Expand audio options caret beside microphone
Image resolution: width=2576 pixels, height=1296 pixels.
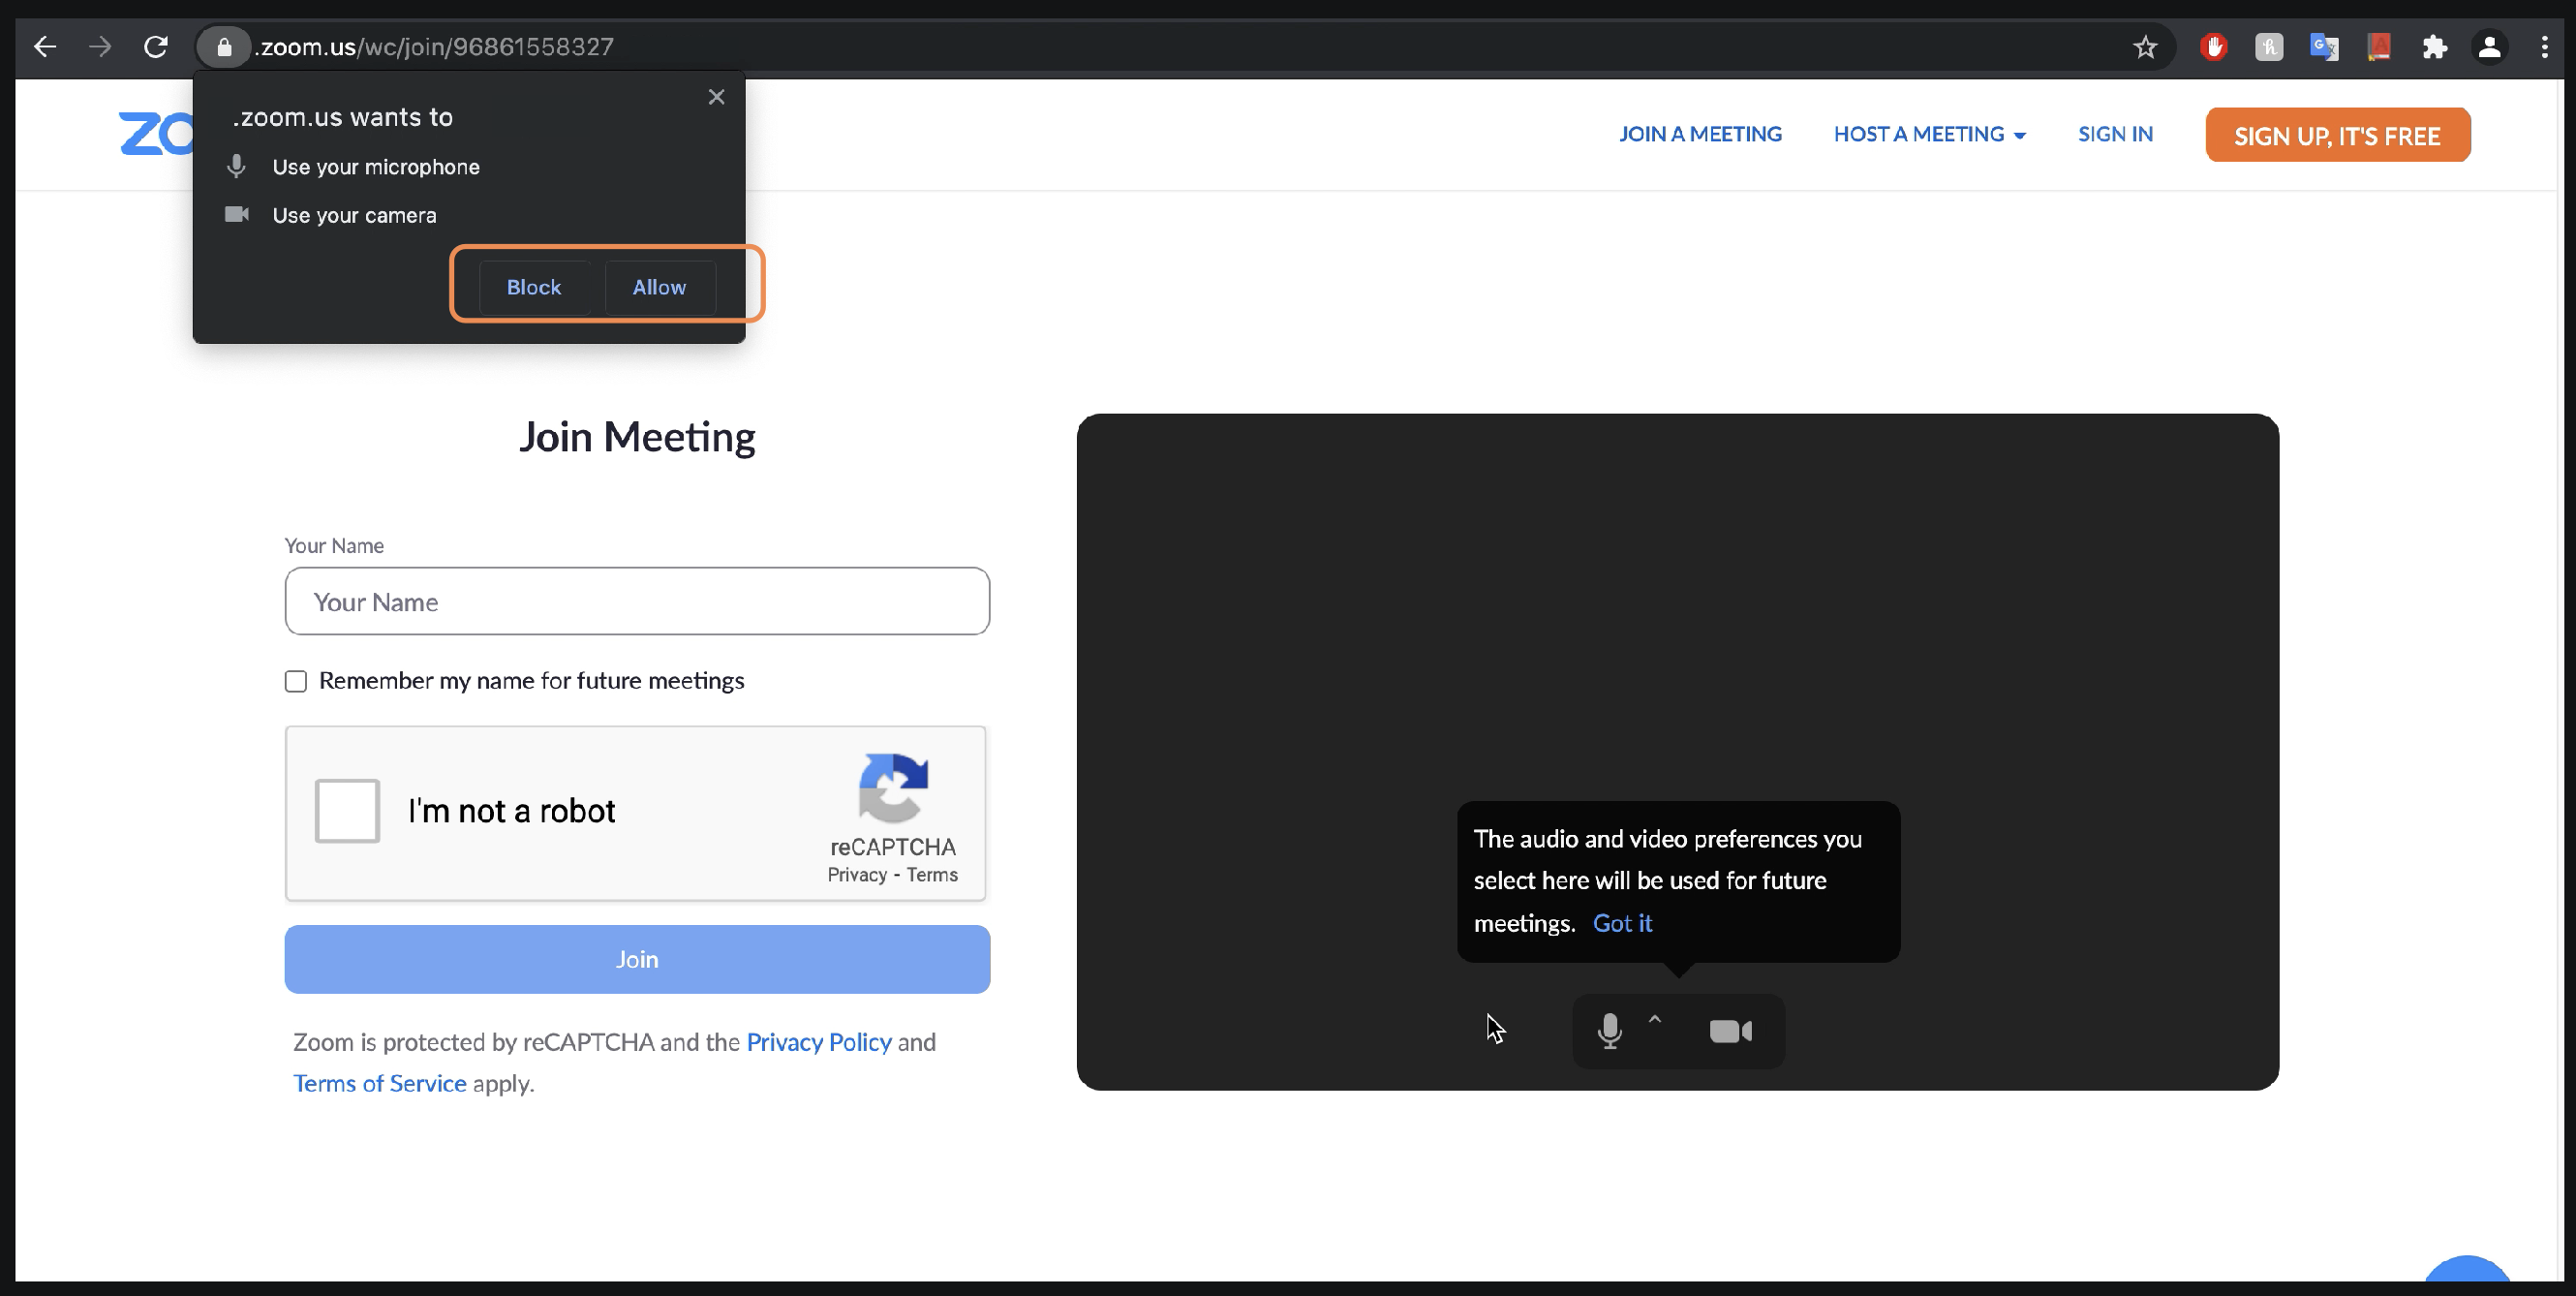[x=1655, y=1019]
